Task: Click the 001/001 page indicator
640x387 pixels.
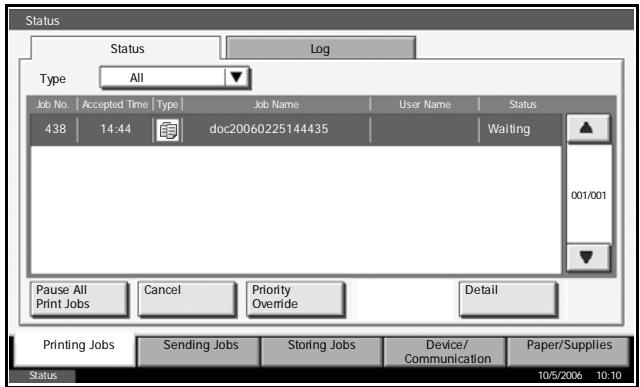Action: pyautogui.click(x=589, y=196)
